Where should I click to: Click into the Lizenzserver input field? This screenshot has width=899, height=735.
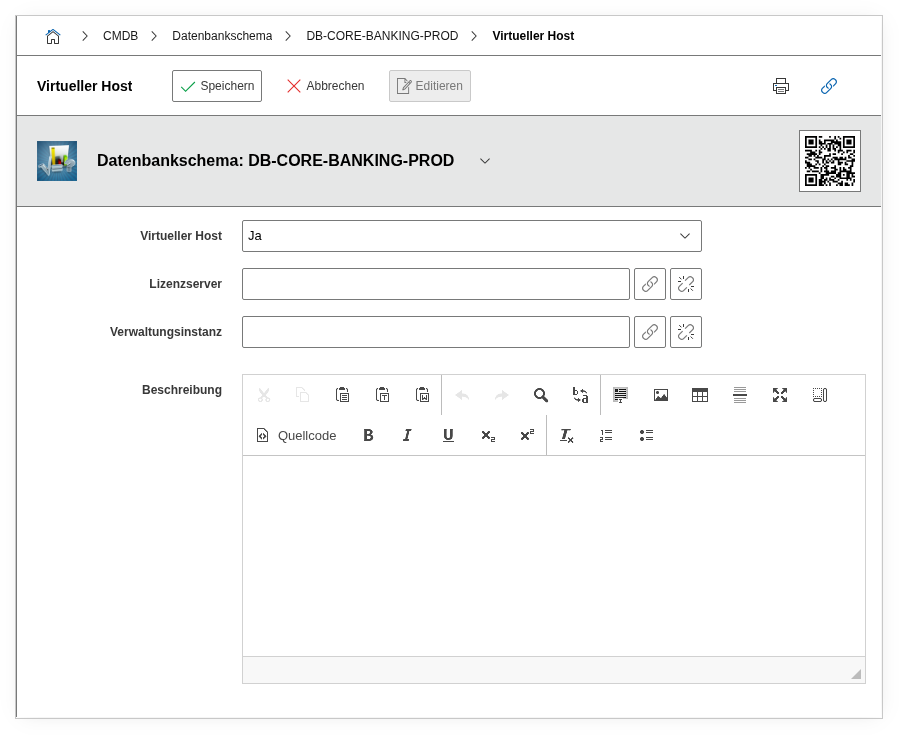pos(435,283)
